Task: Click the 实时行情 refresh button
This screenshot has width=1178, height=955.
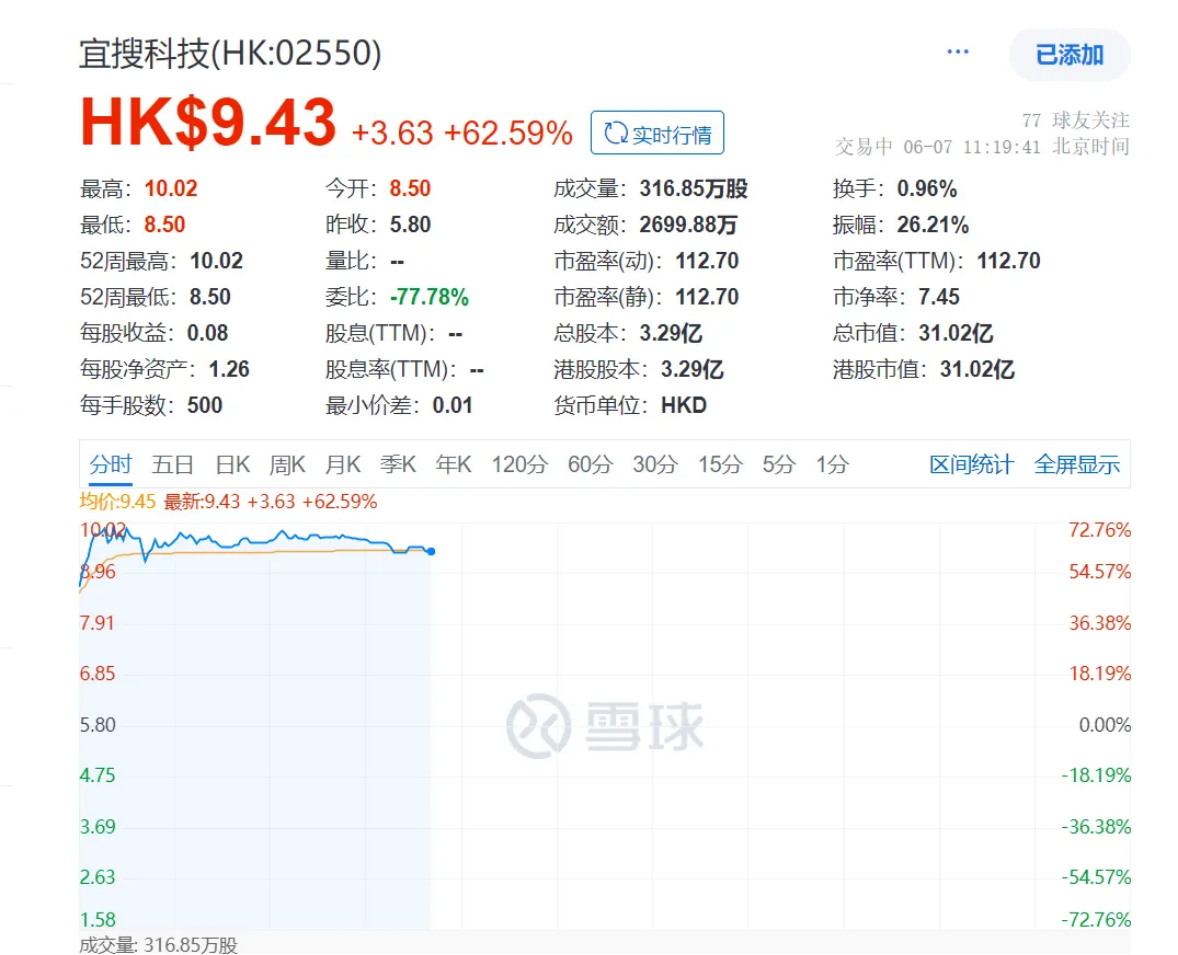Action: pyautogui.click(x=657, y=134)
